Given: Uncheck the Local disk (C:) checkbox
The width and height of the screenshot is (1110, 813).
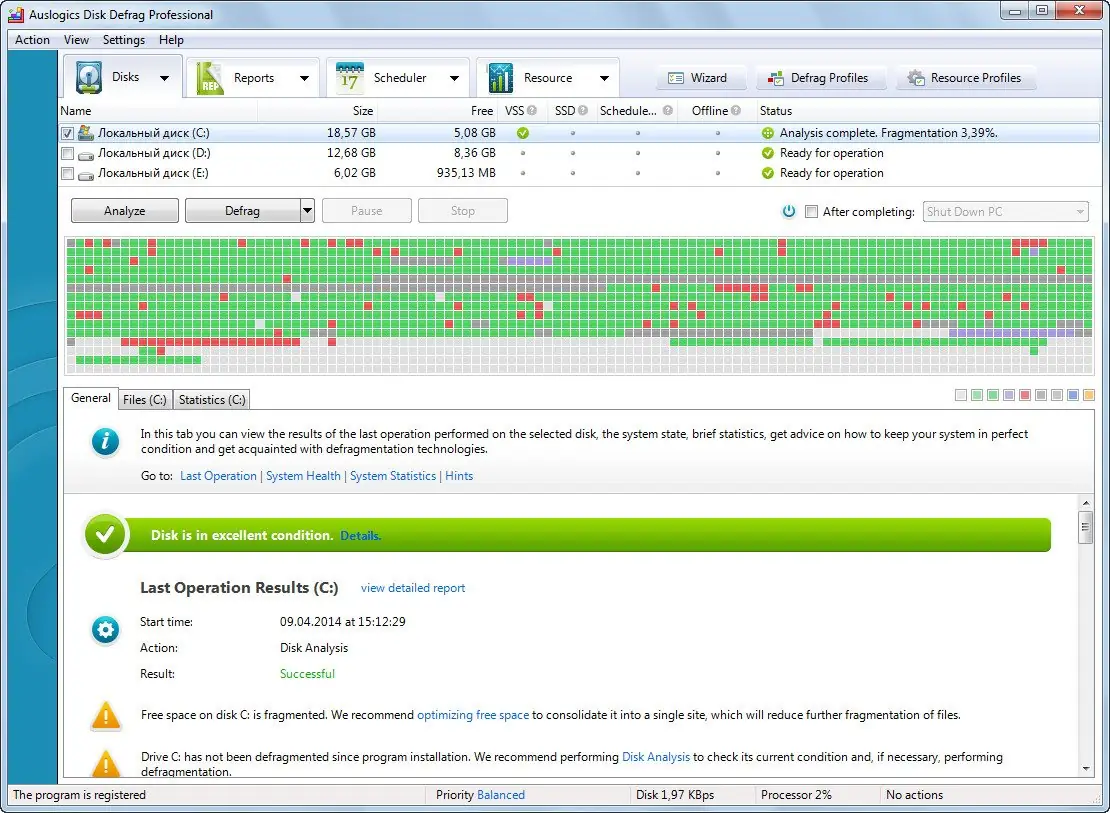Looking at the screenshot, I should [x=67, y=133].
